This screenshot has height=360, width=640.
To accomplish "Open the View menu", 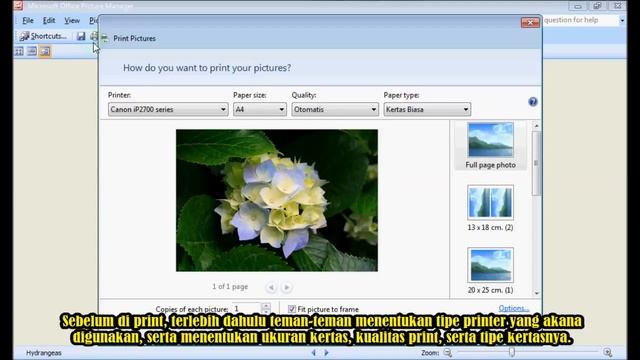I will [x=72, y=20].
